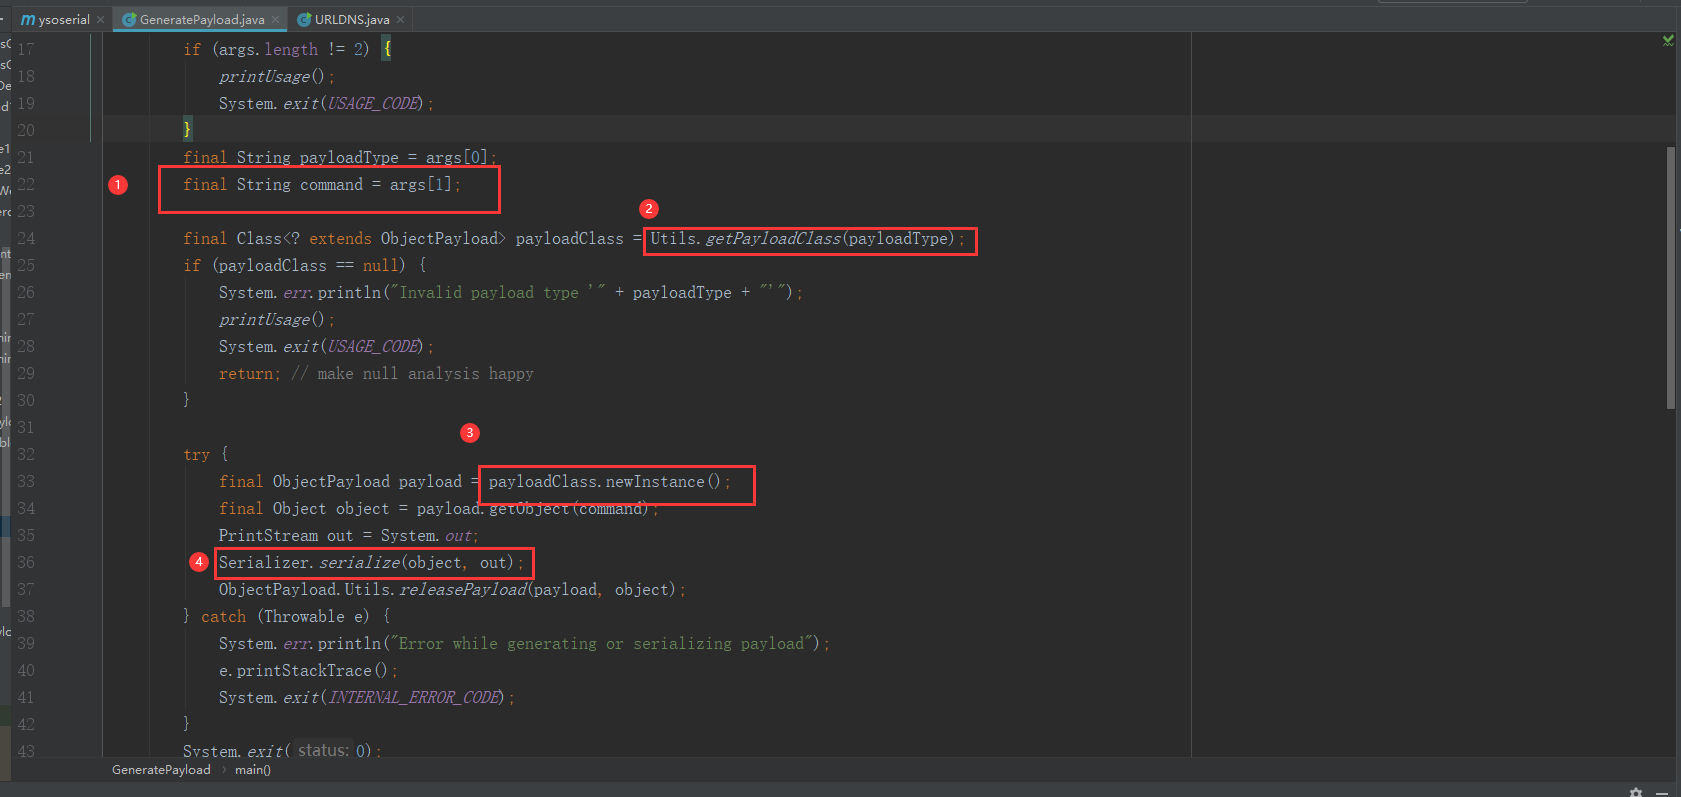
Task: Click the 'status:' parameter hint
Action: pos(323,750)
